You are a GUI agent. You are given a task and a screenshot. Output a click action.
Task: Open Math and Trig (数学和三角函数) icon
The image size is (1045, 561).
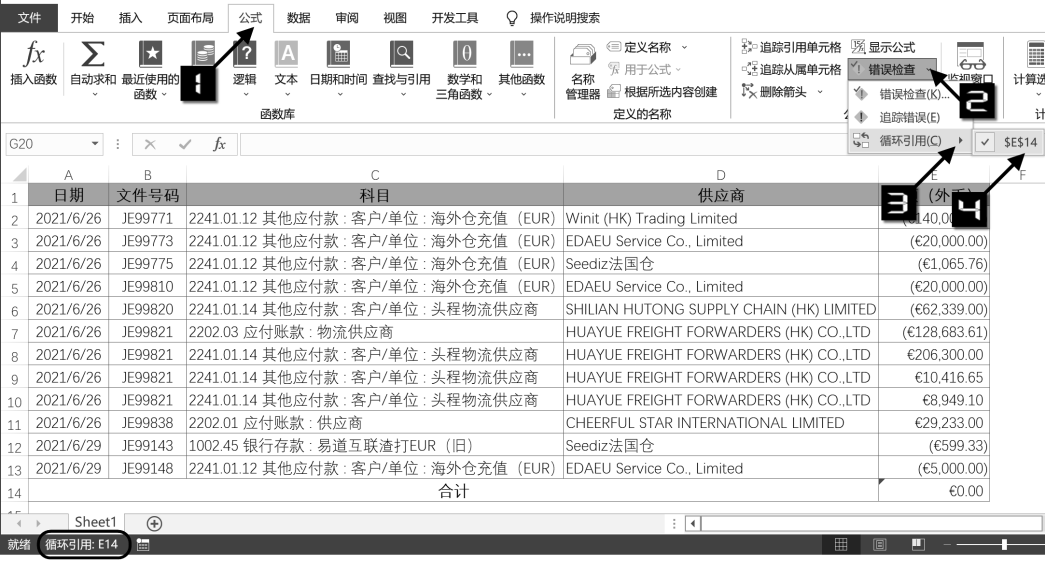point(465,55)
